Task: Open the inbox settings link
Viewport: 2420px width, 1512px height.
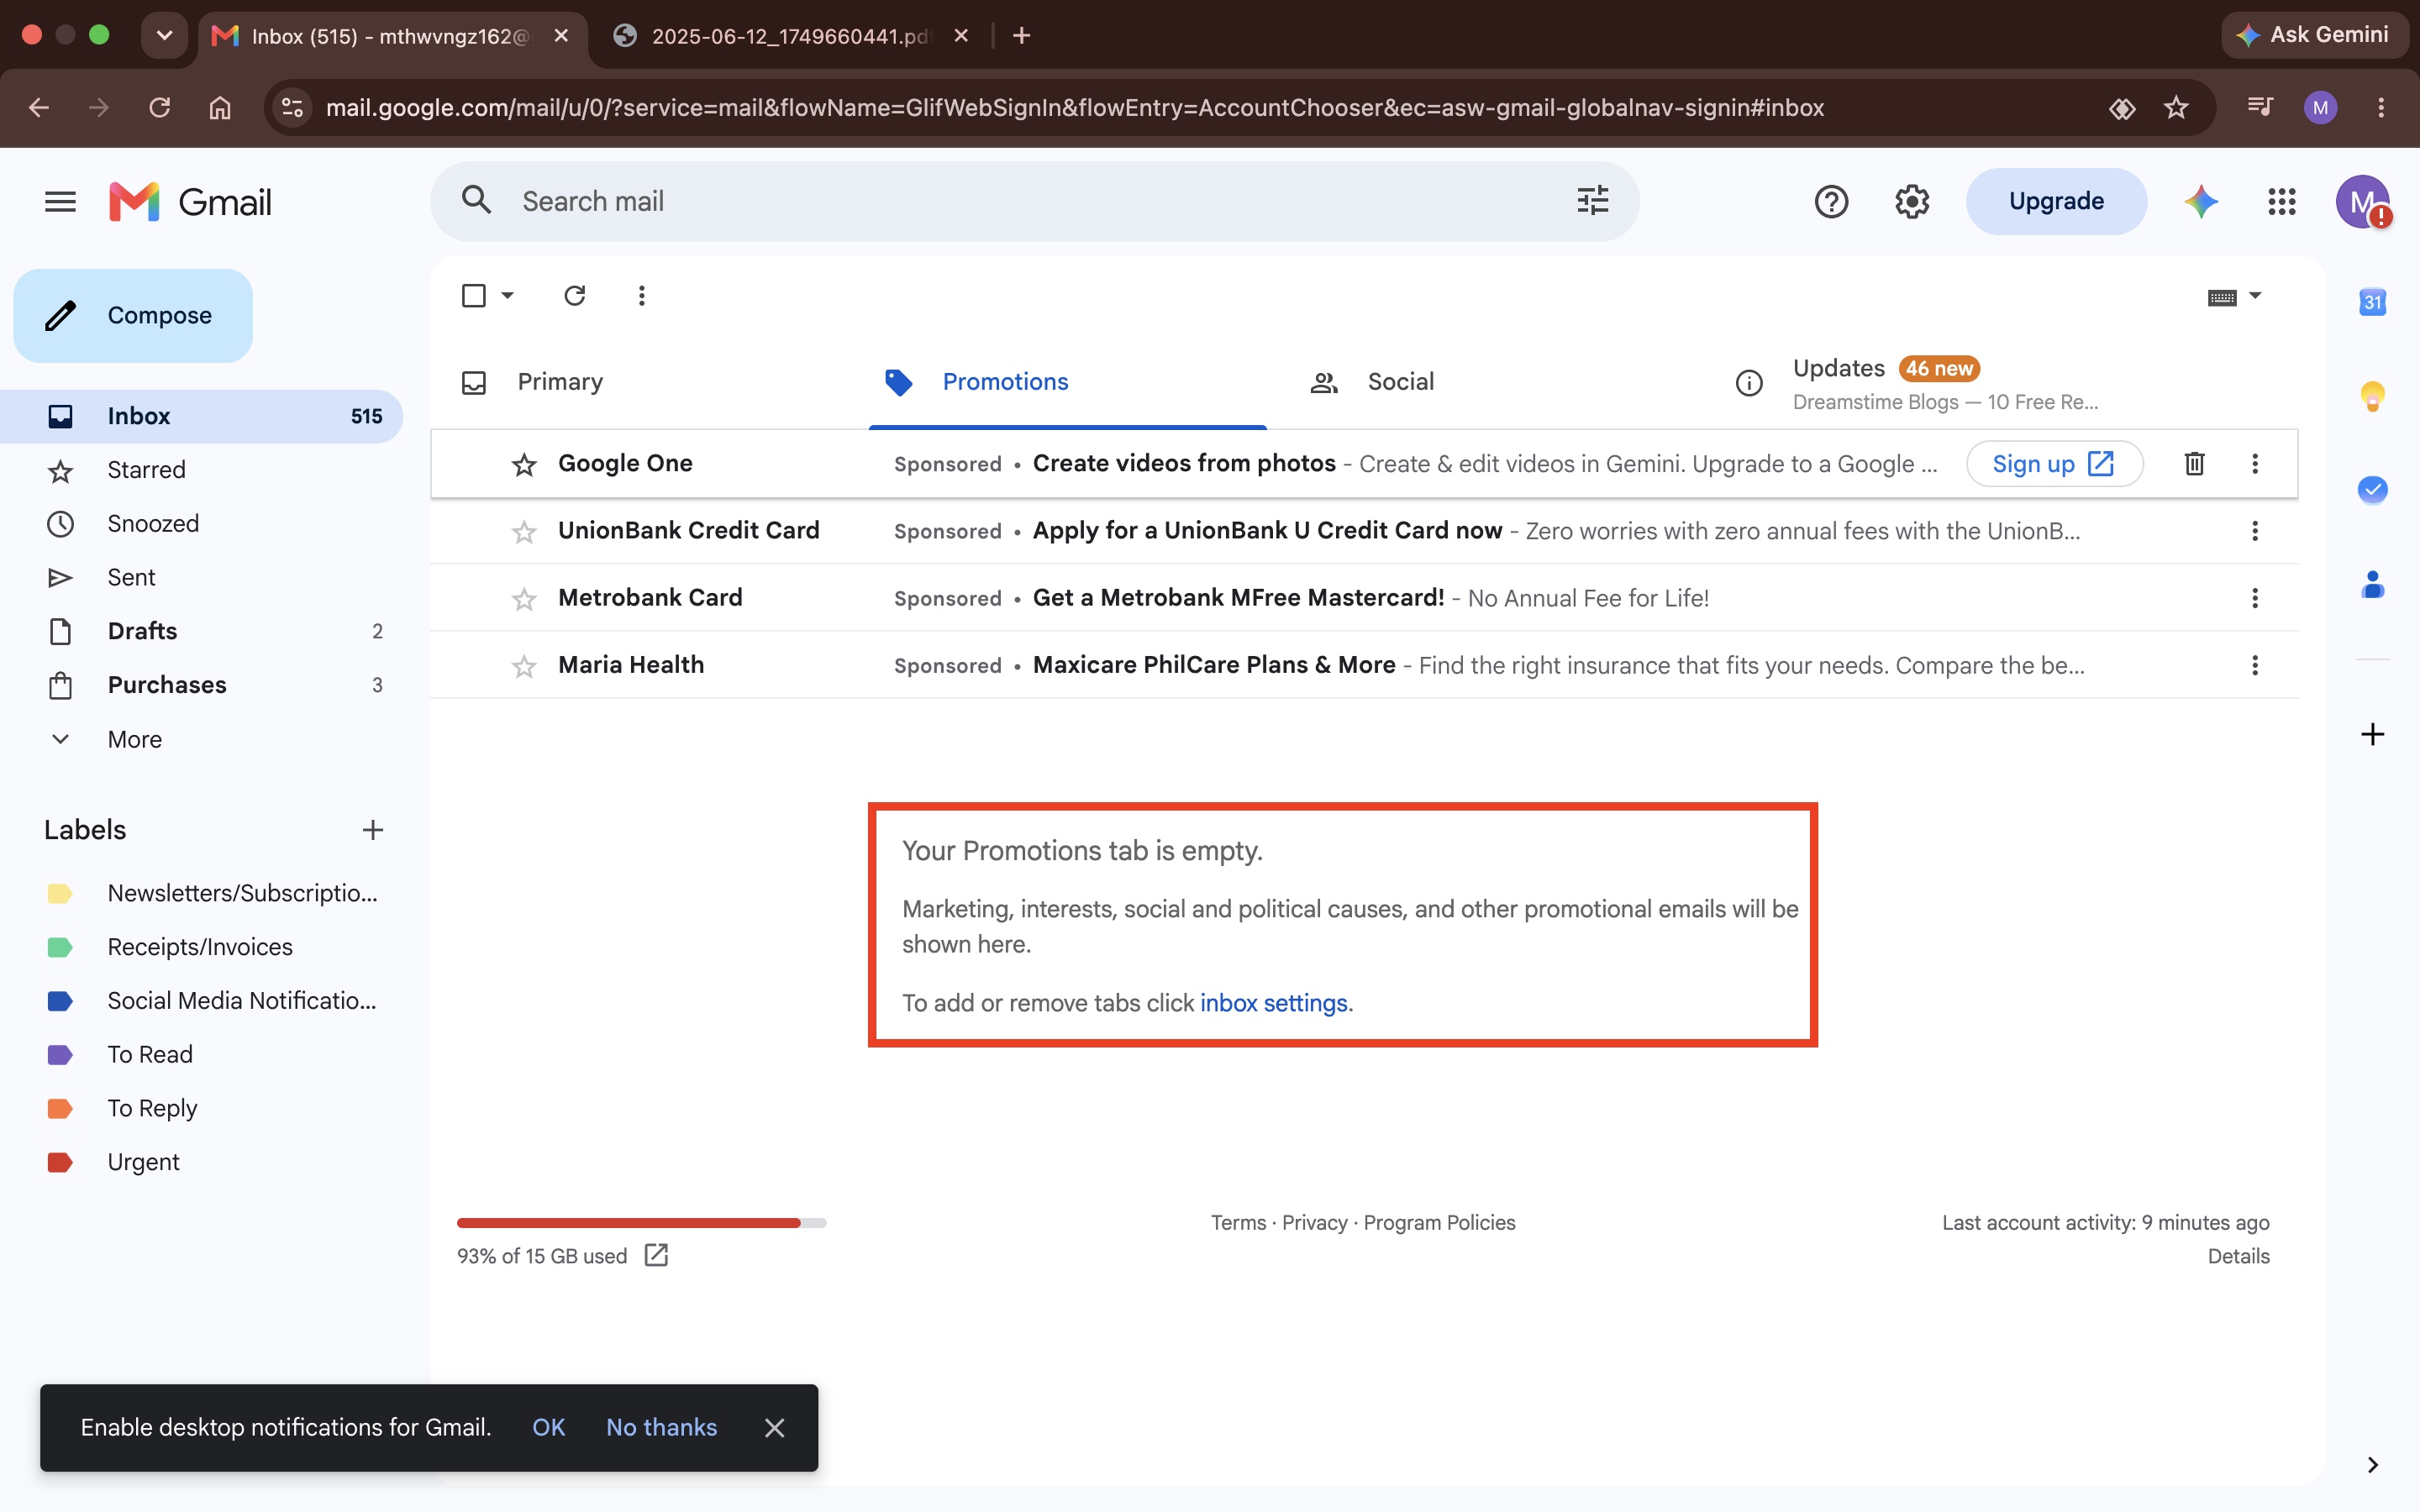Action: click(x=1274, y=1003)
